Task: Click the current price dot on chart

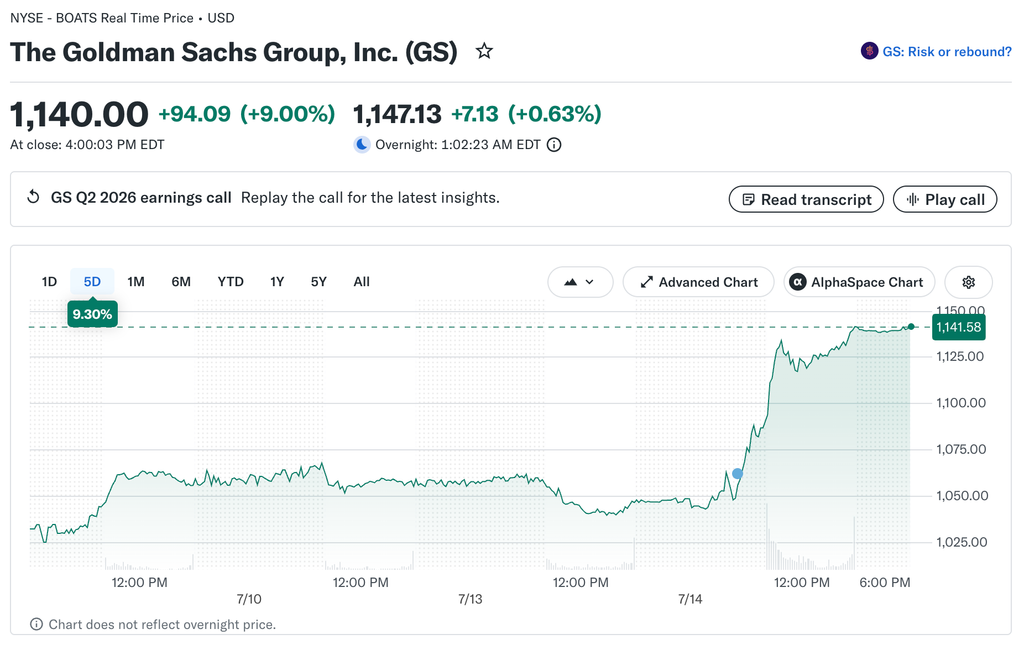Action: tap(911, 327)
